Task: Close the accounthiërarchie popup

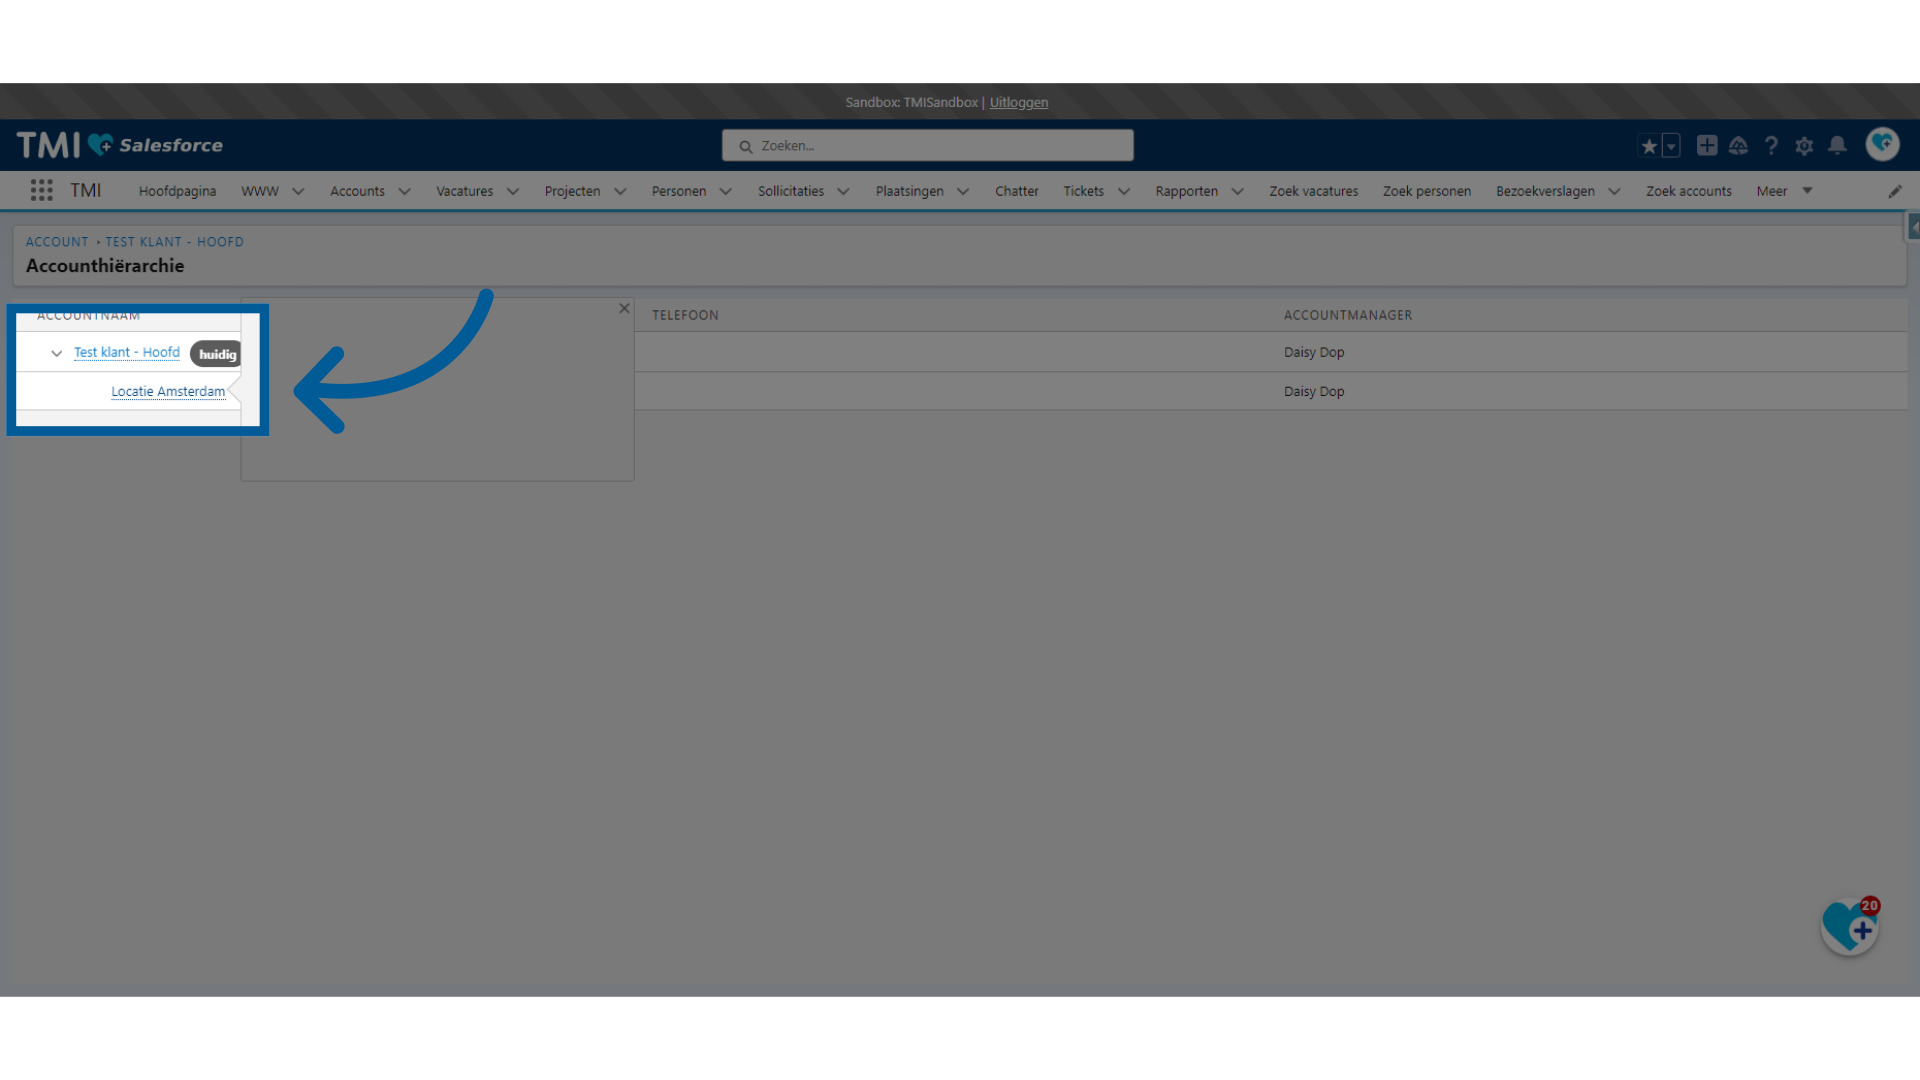Action: (624, 307)
